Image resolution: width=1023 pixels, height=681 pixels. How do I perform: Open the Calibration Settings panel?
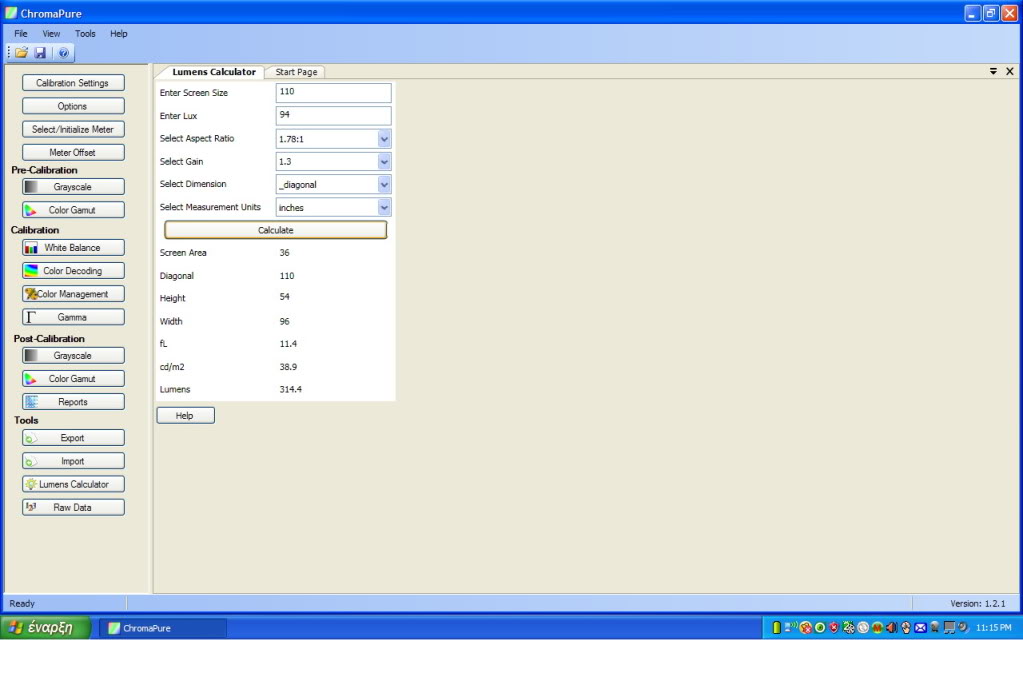click(x=73, y=83)
